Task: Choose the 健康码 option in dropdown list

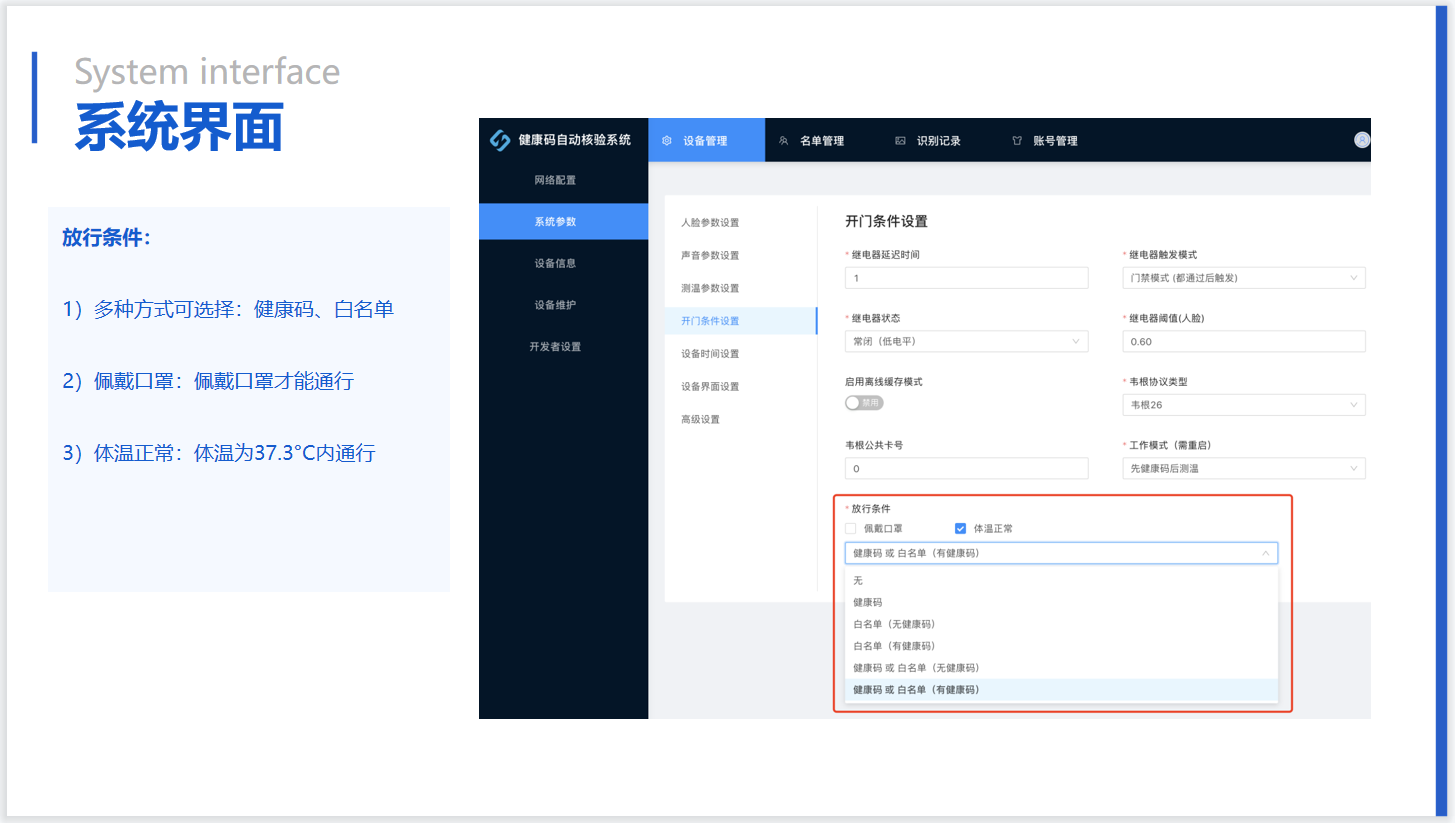Action: 868,602
